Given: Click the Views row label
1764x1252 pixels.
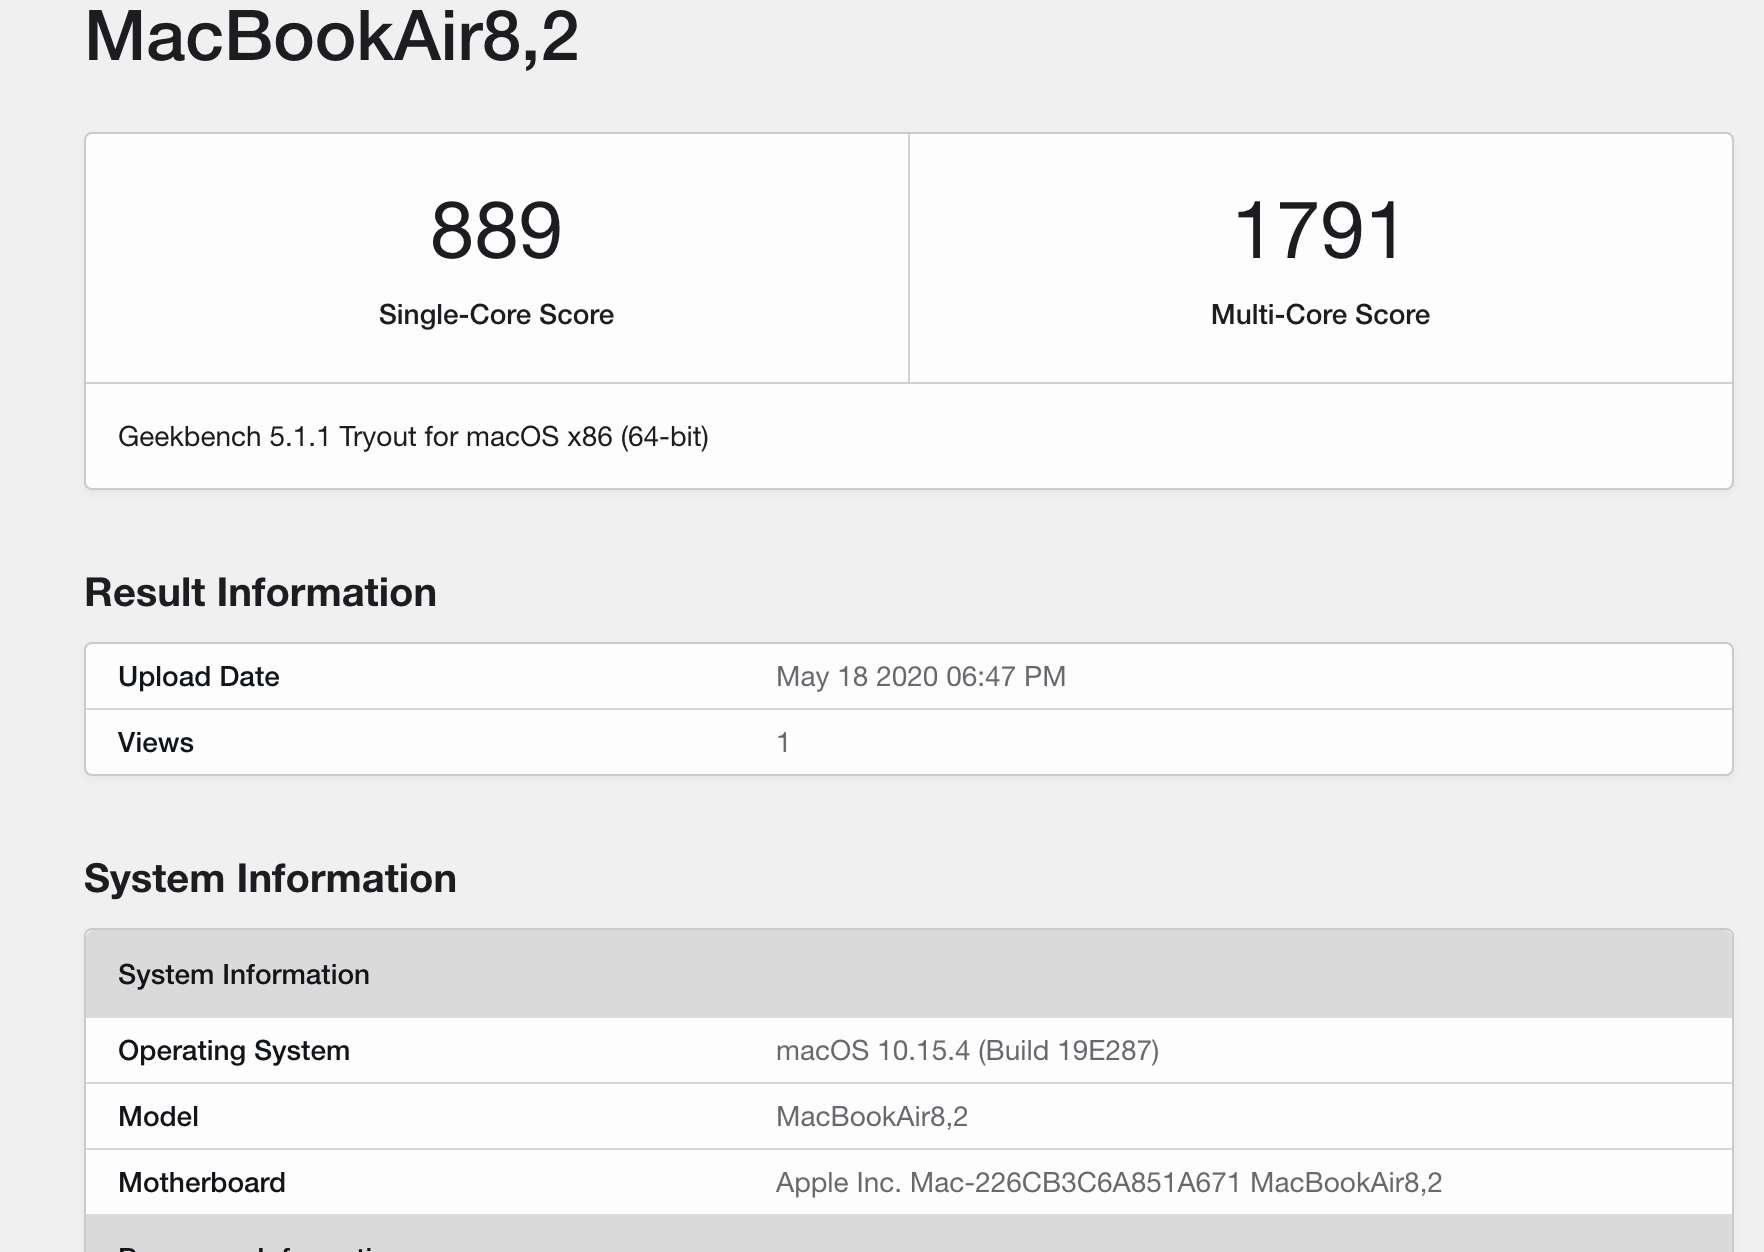Looking at the screenshot, I should coord(156,743).
